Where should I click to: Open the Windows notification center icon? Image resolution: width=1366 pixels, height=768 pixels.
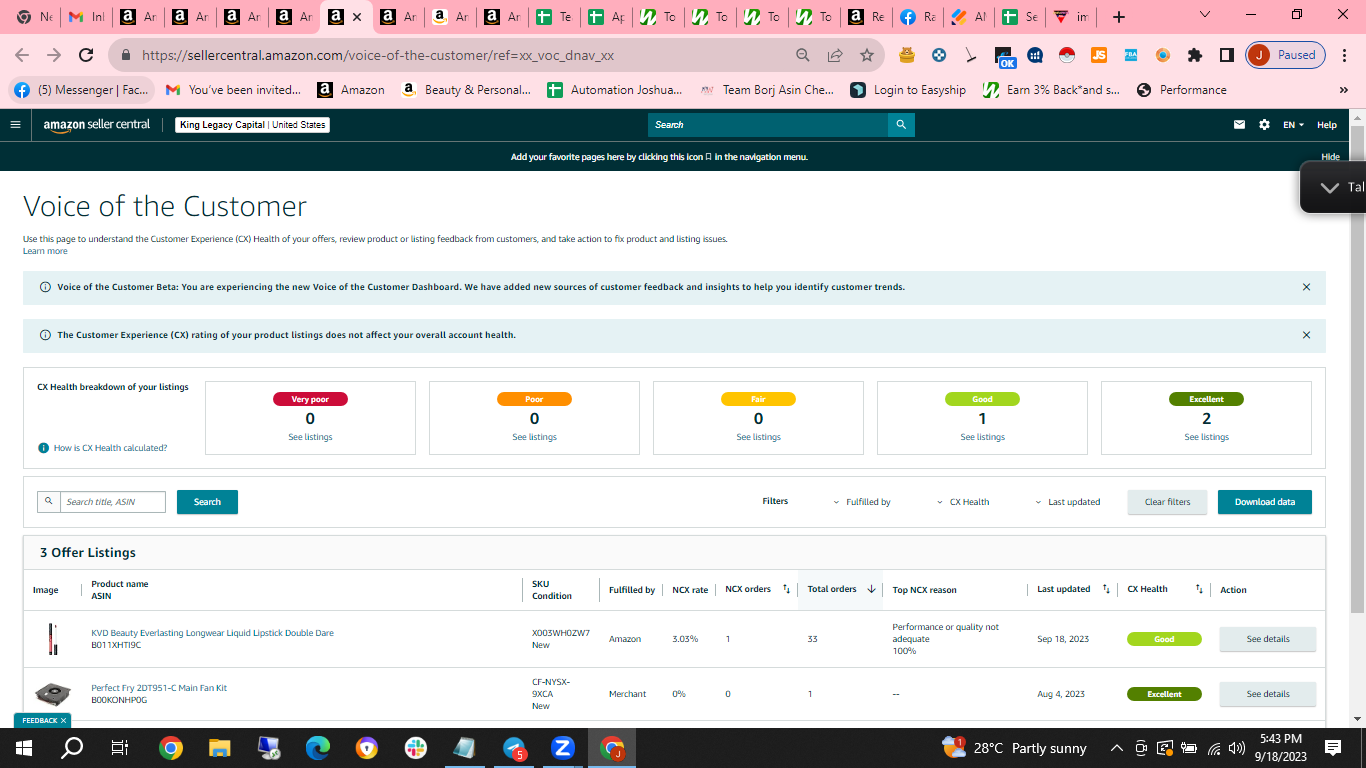(x=1333, y=748)
